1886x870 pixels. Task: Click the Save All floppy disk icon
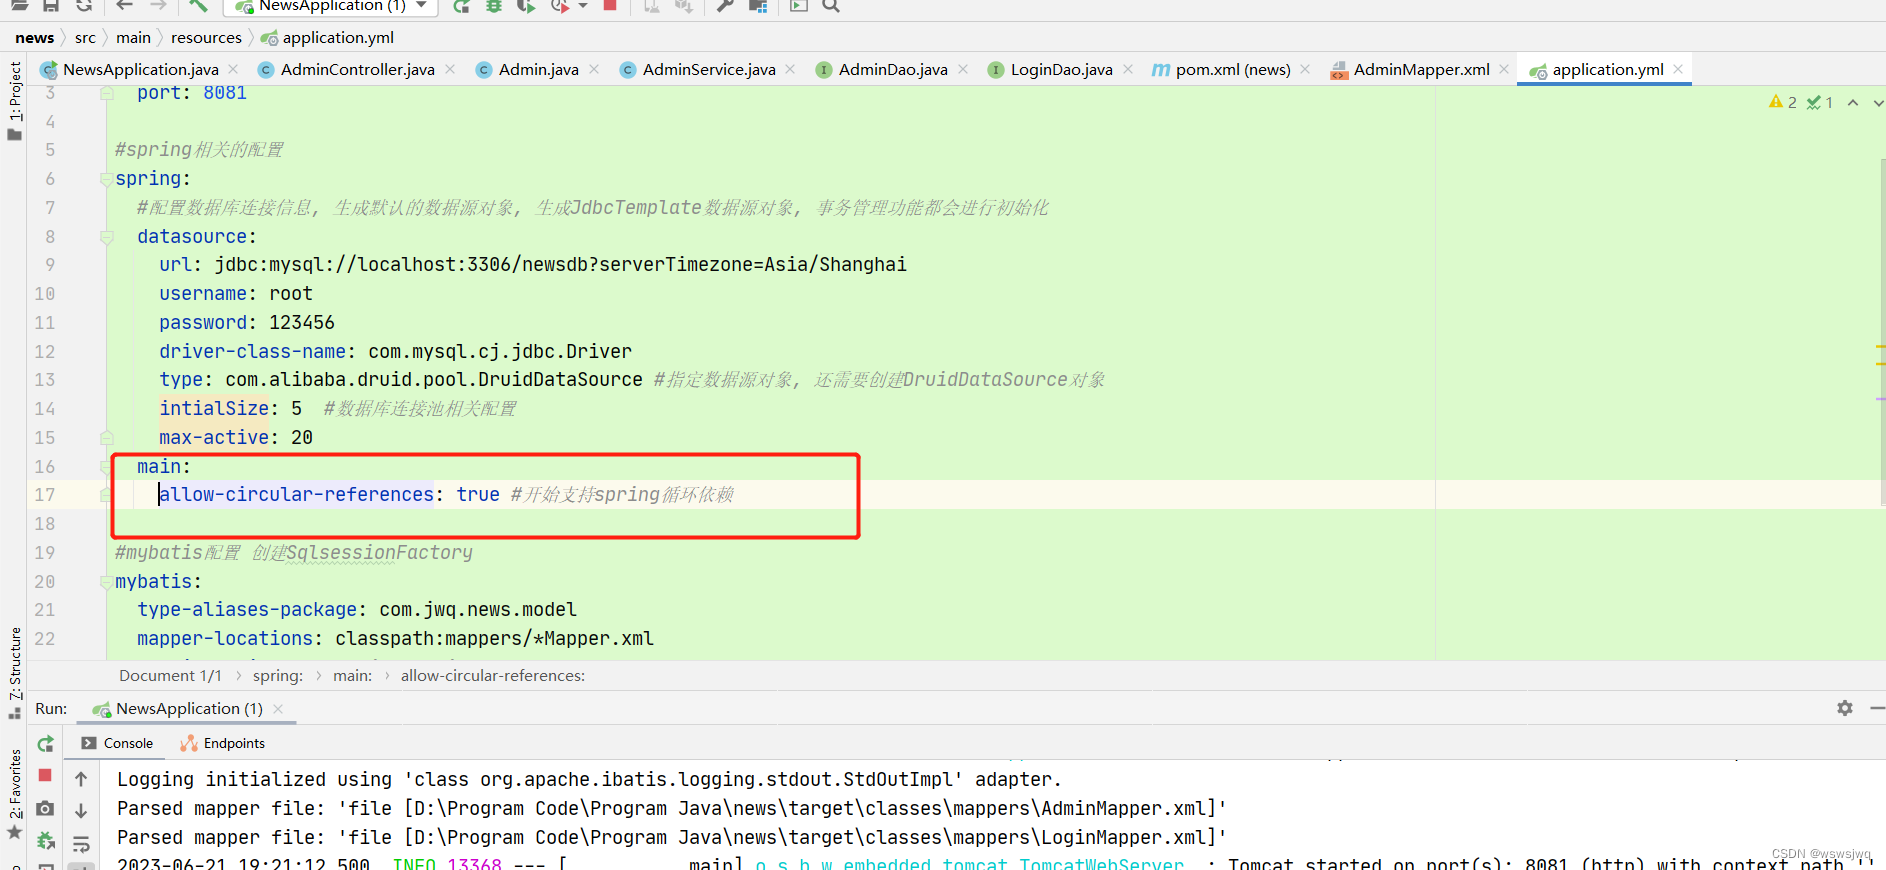point(51,6)
